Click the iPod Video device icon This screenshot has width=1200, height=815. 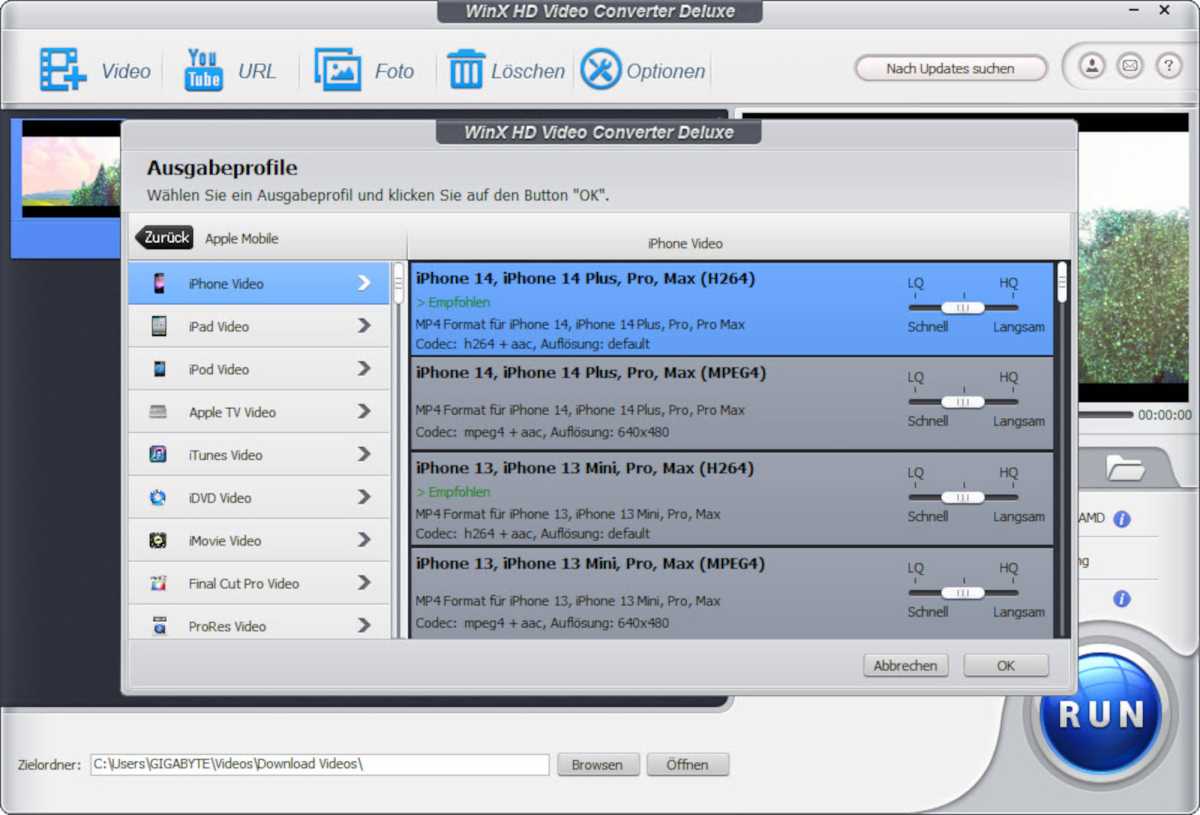(159, 369)
